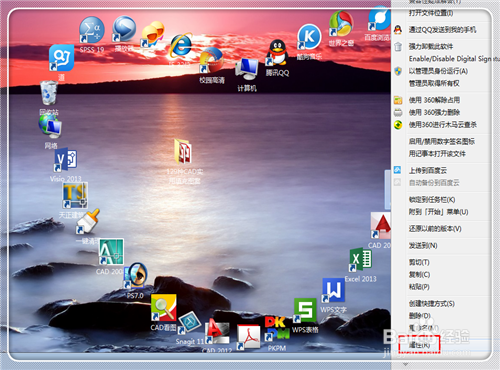This screenshot has height=370, width=500.
Task: Select the blue K music player shortcut
Action: coord(309,42)
